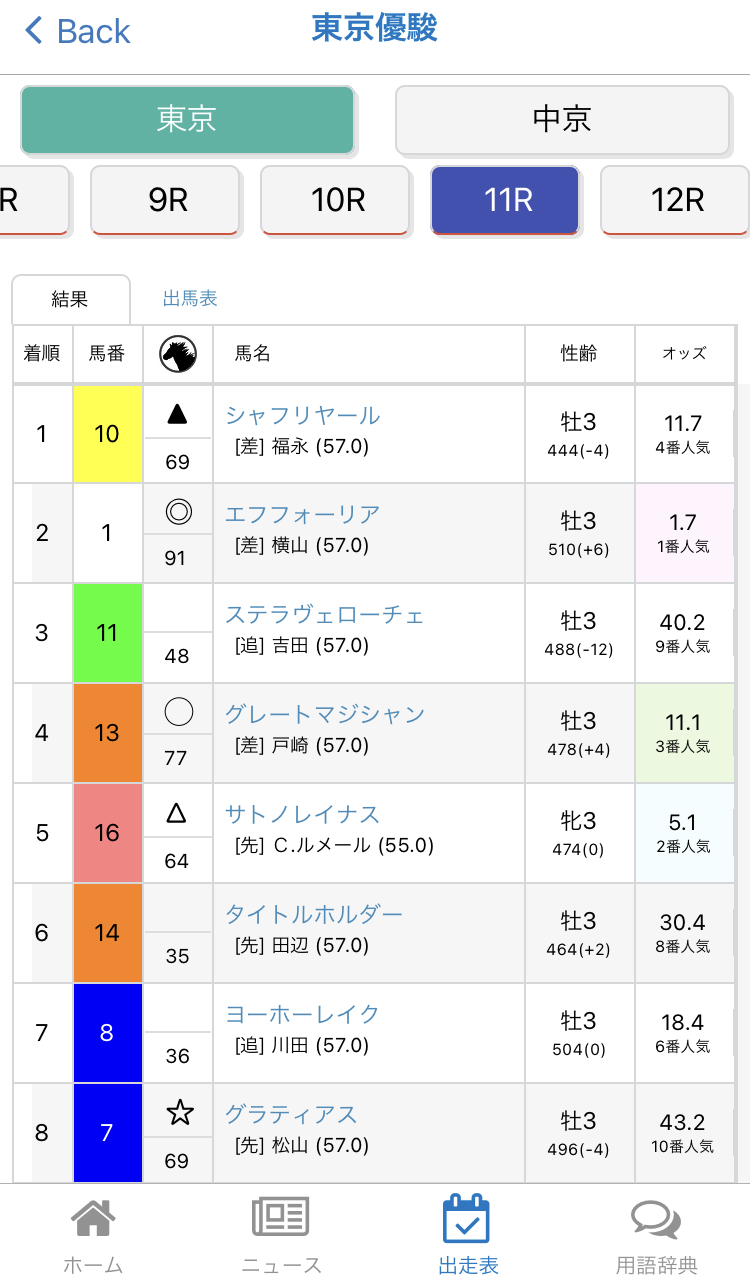Screen dimensions: 750x1281
Task: Switch to the 出馬表 tab
Action: [x=190, y=298]
